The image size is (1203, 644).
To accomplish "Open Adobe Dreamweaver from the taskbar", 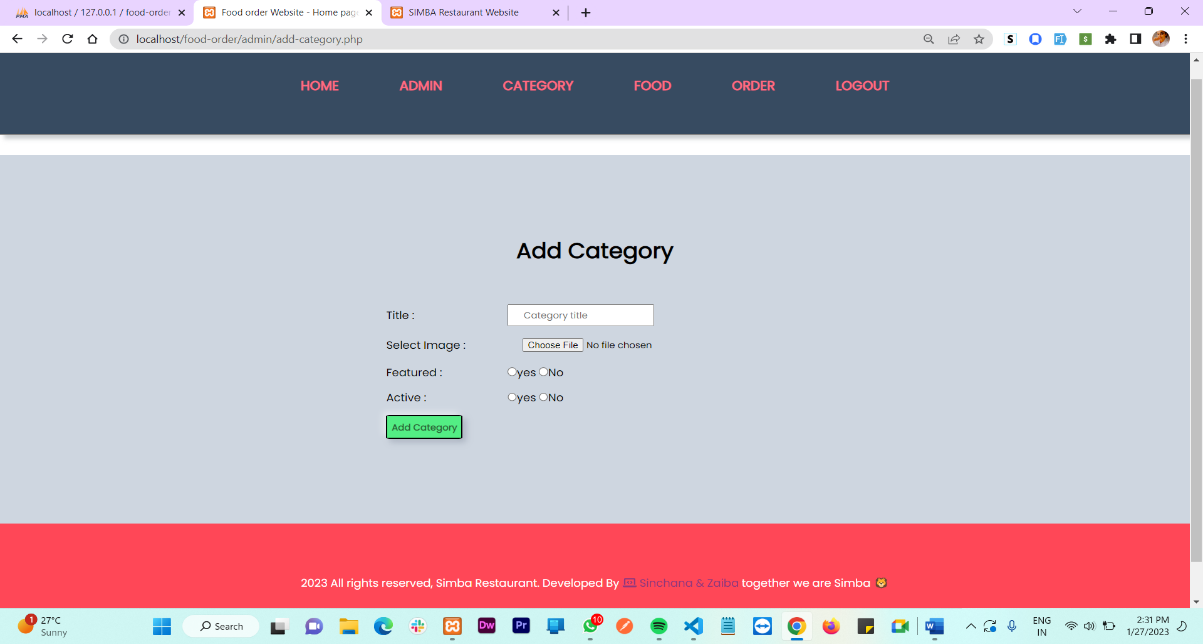I will 487,625.
